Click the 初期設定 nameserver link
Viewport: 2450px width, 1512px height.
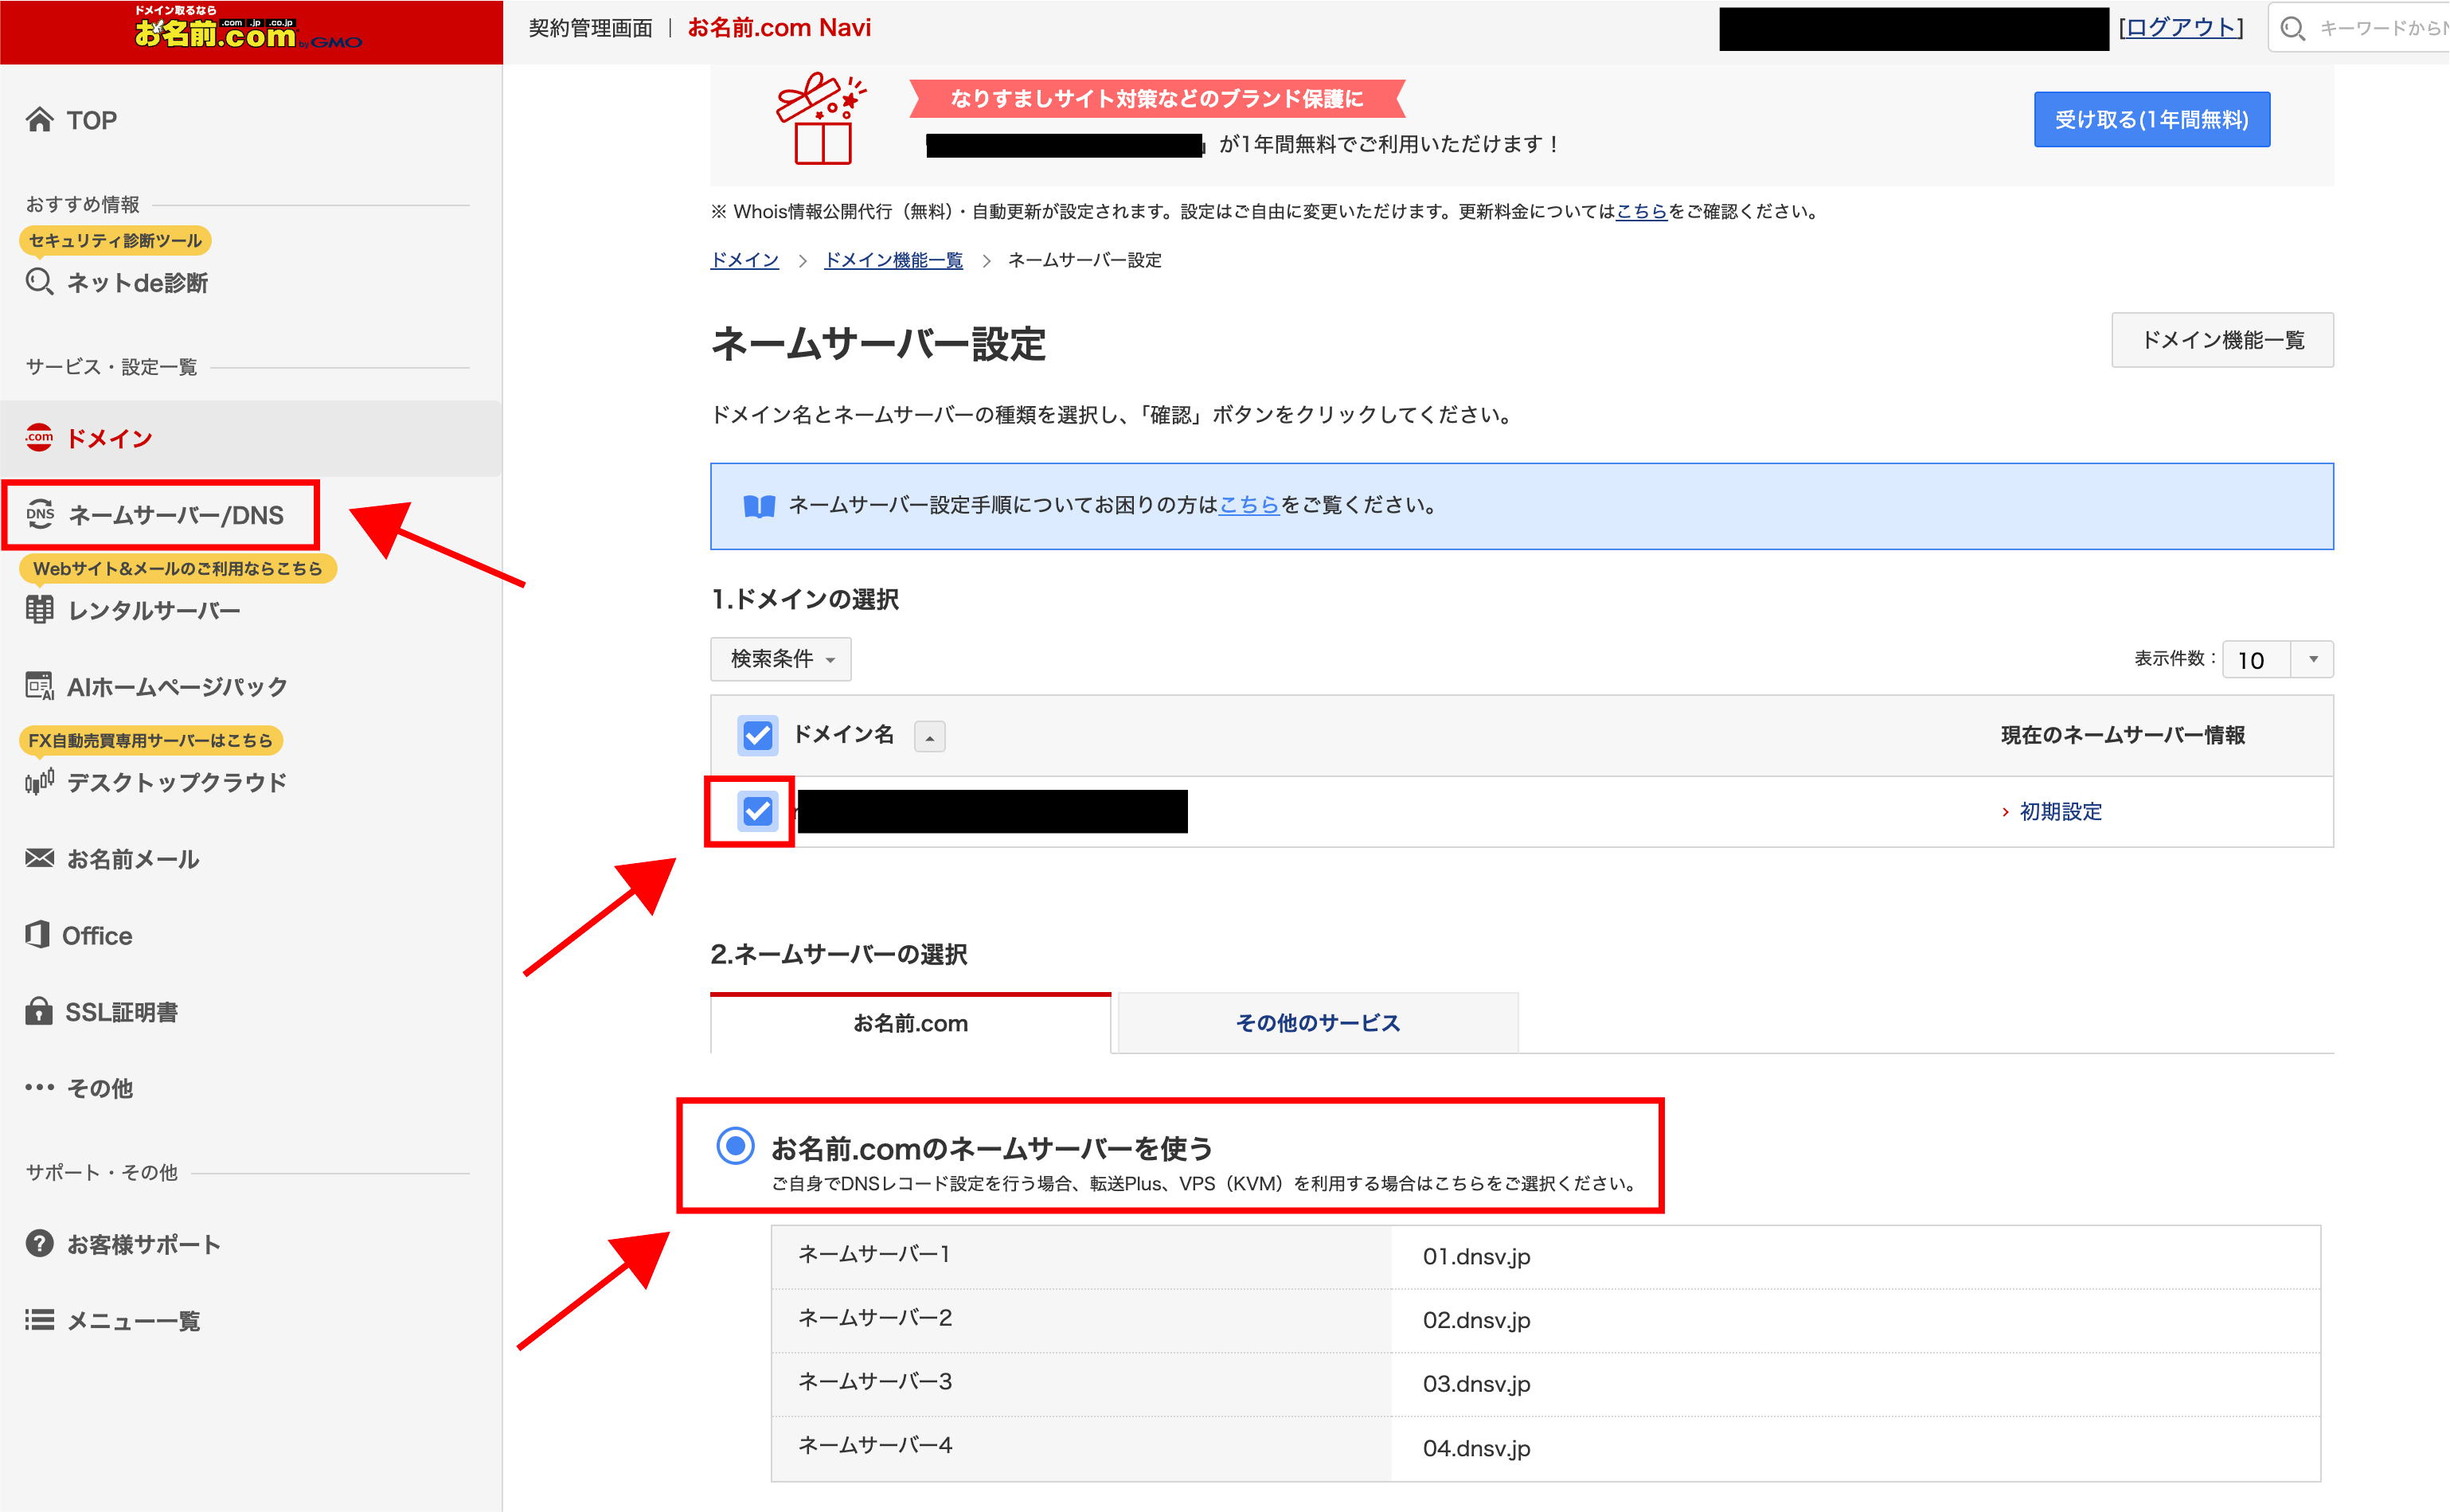tap(2060, 811)
